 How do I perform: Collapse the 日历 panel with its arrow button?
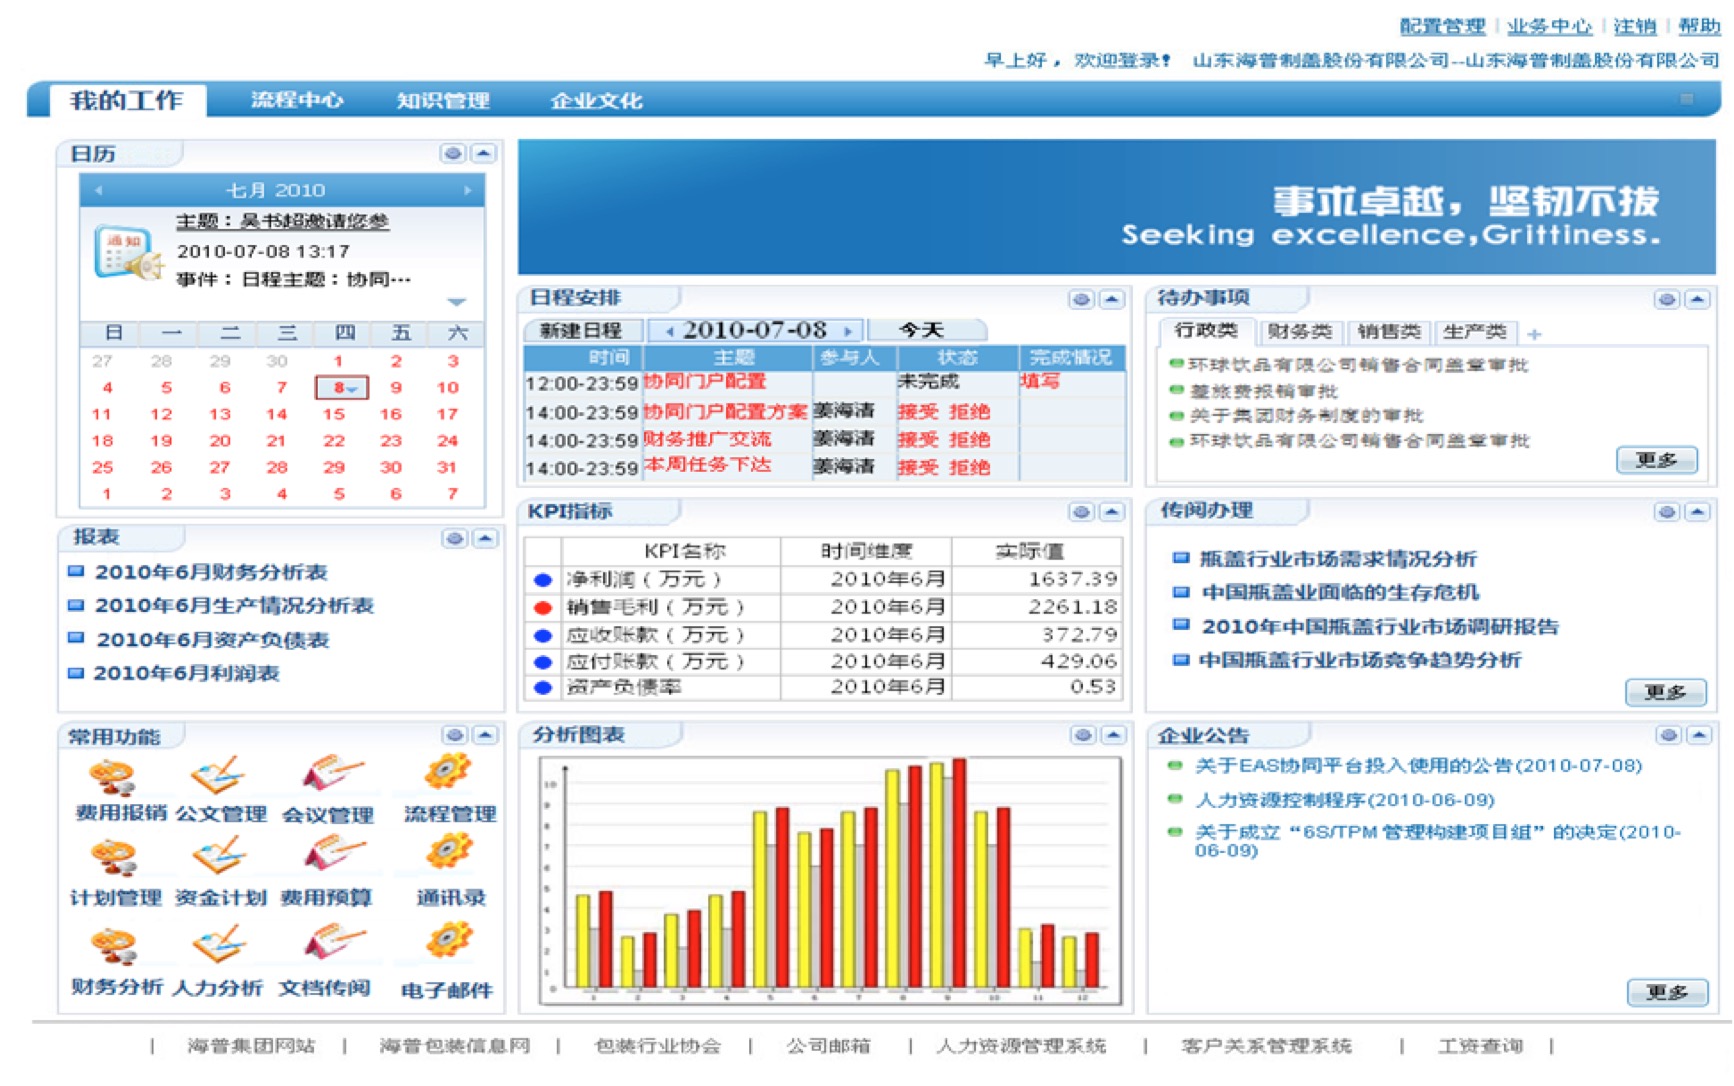(484, 153)
